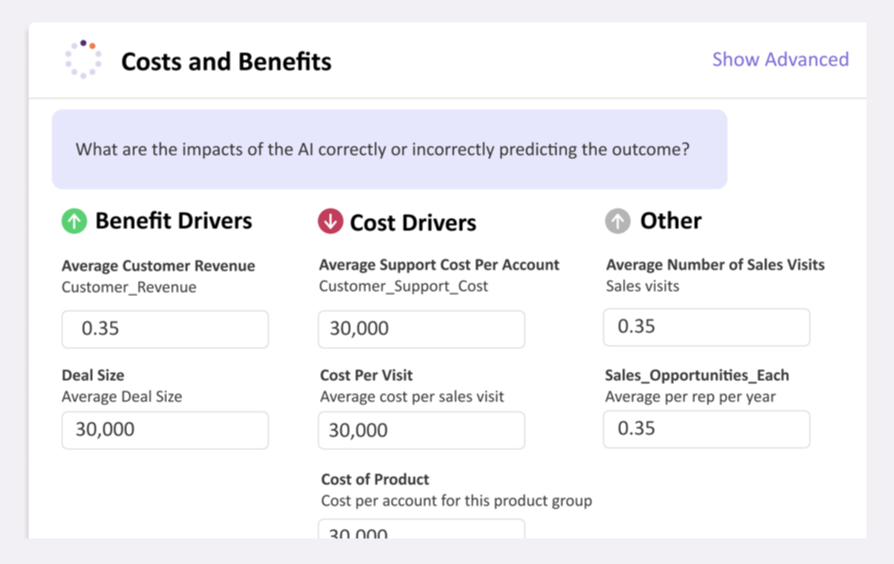The height and width of the screenshot is (564, 894).
Task: Click the Cost Drivers heading text
Action: point(413,222)
